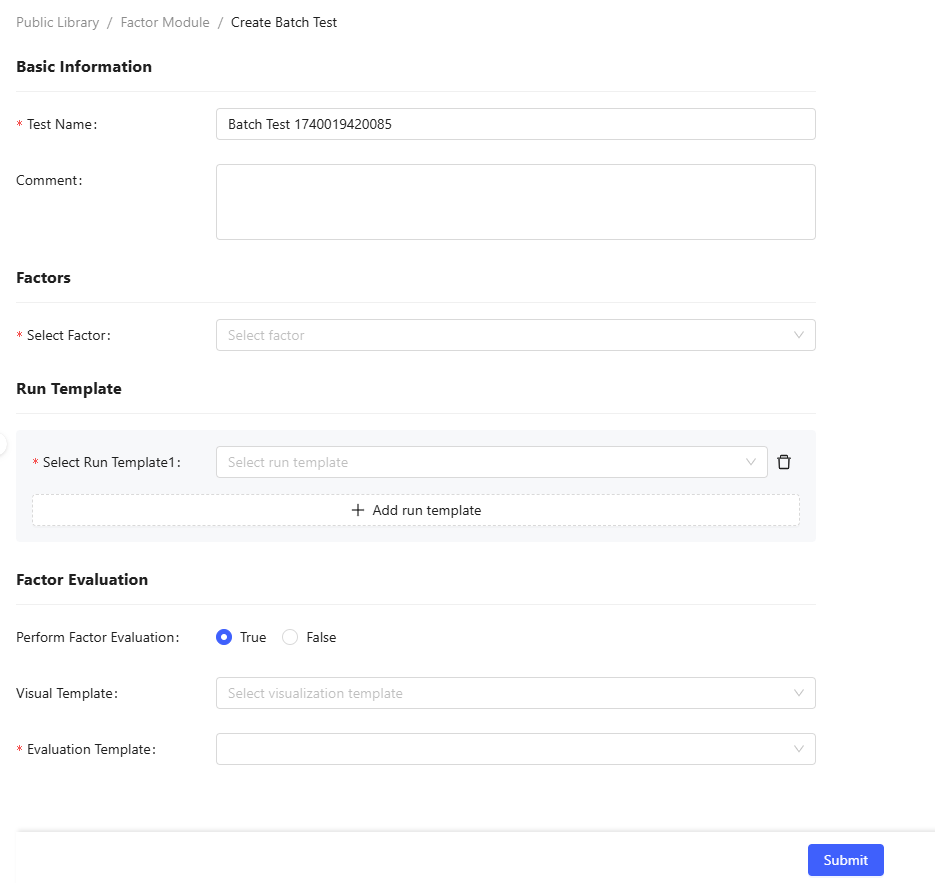Image resolution: width=935 pixels, height=883 pixels.
Task: Submit the batch test form
Action: tap(845, 860)
